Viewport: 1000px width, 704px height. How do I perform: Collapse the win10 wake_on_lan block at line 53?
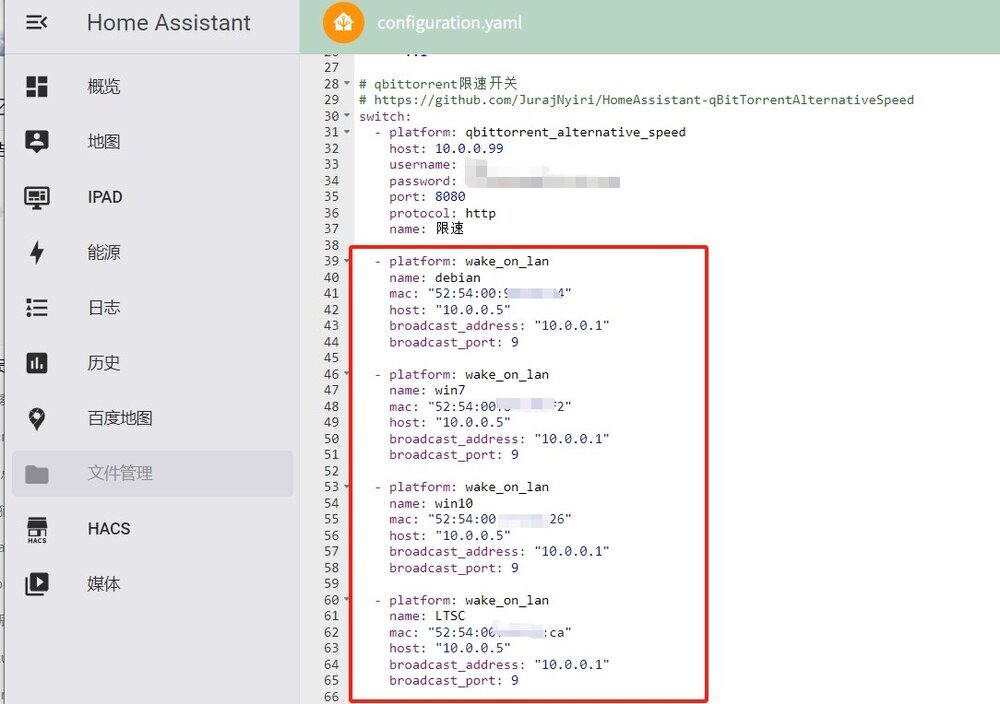pos(347,487)
